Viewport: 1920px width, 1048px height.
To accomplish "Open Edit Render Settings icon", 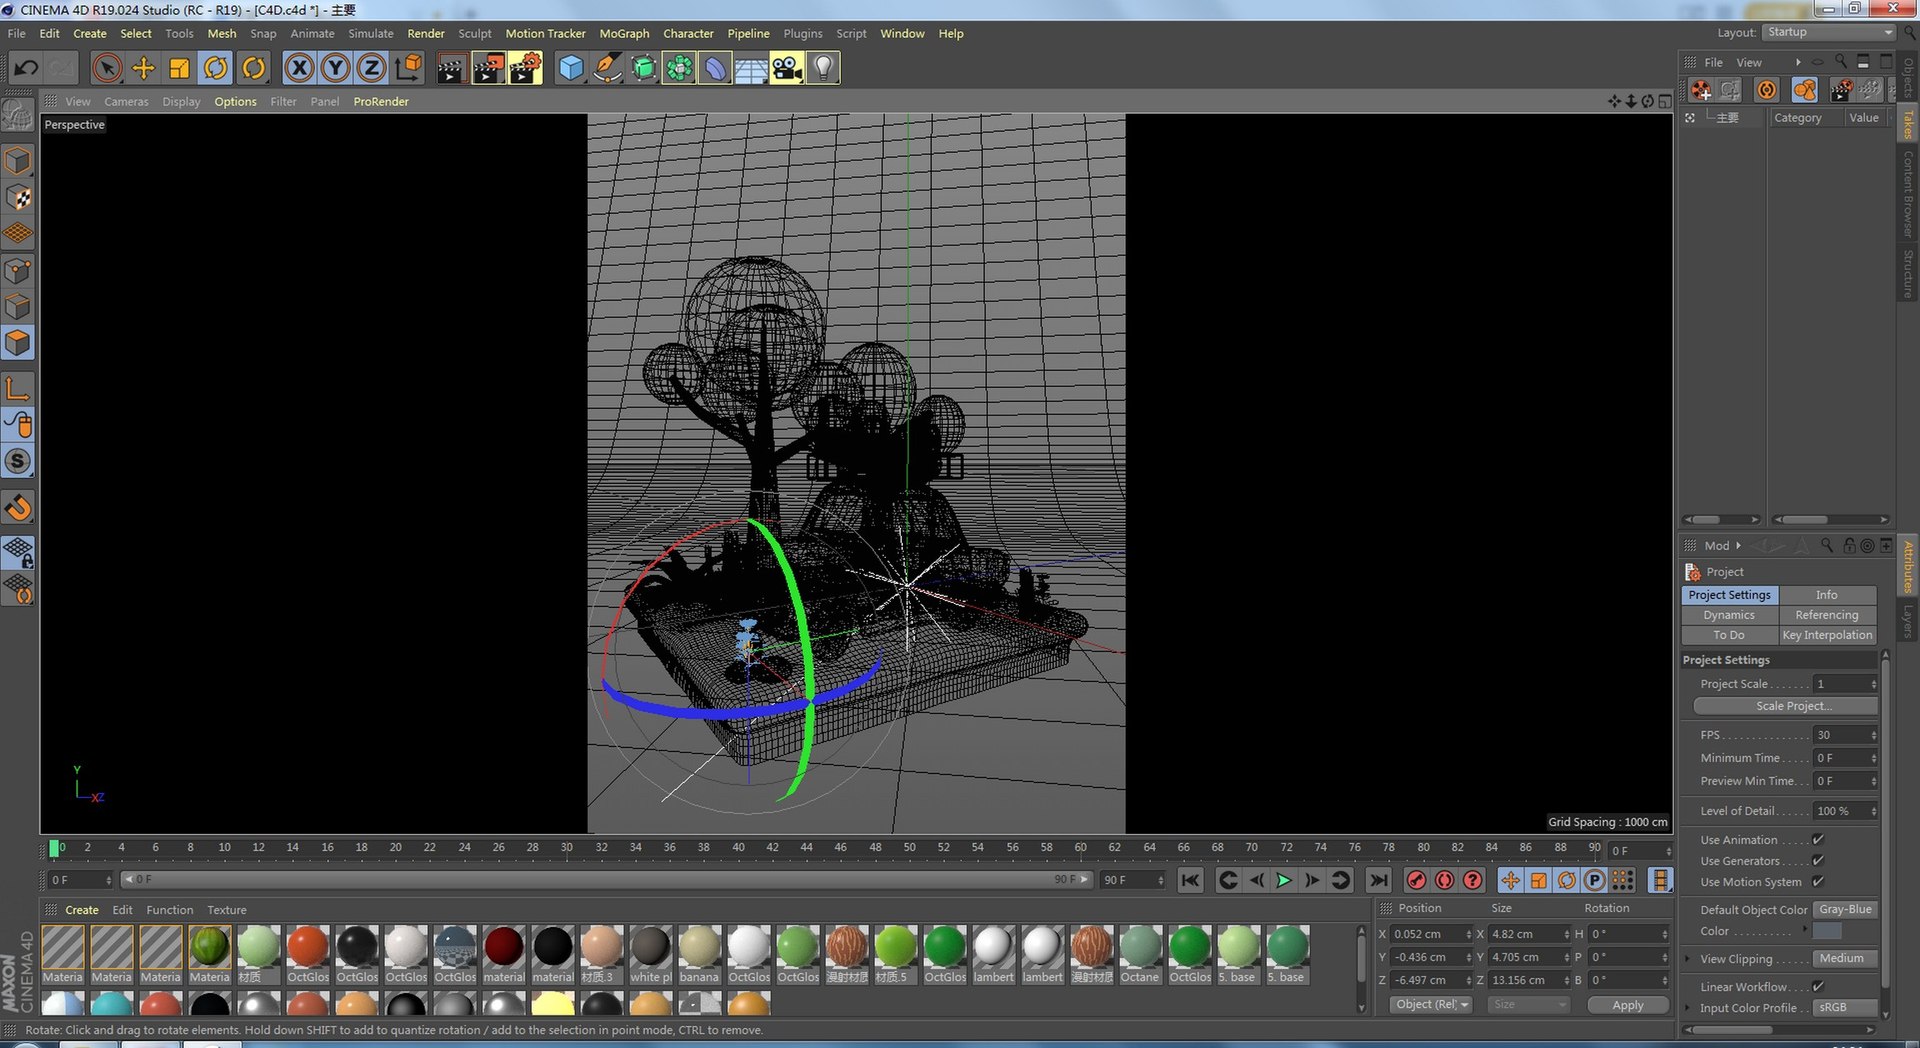I will pos(525,68).
